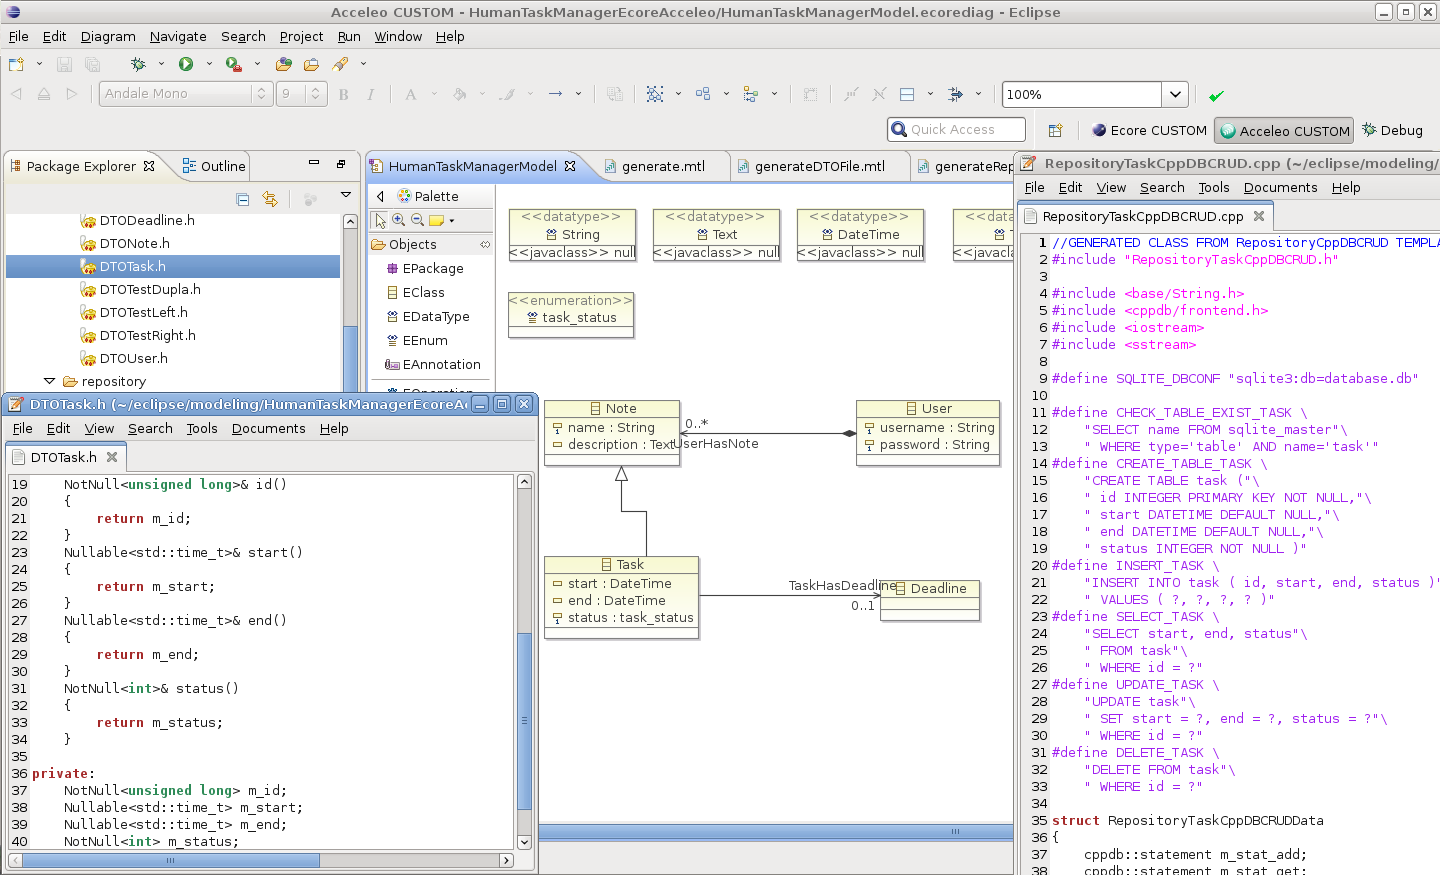This screenshot has width=1440, height=876.
Task: Apply the Arrange All layout icon
Action: point(703,94)
